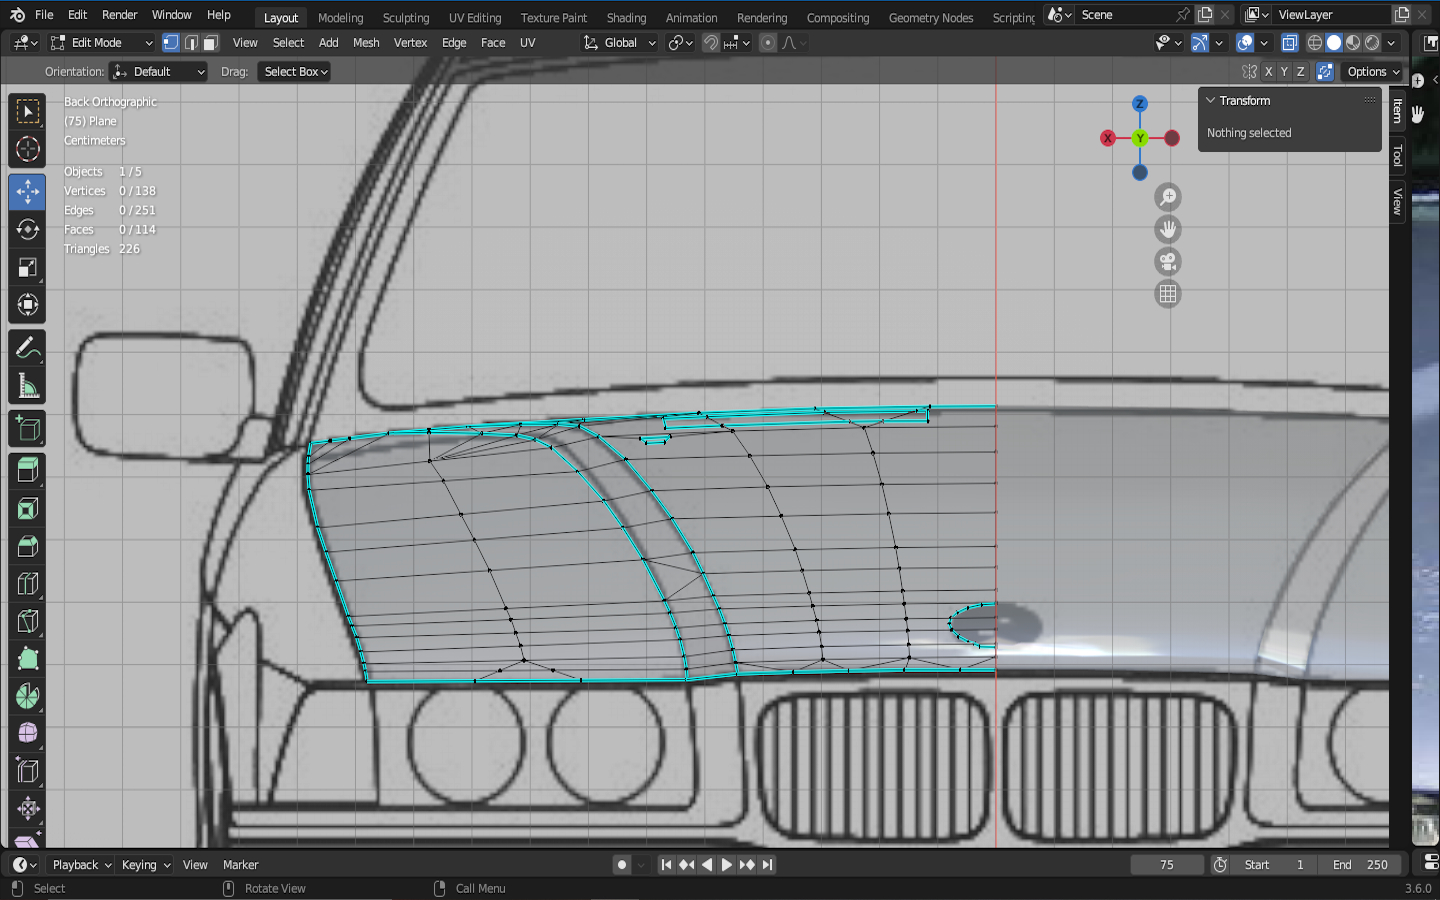Open the Edit Mode dropdown
The height and width of the screenshot is (900, 1440).
pos(102,43)
